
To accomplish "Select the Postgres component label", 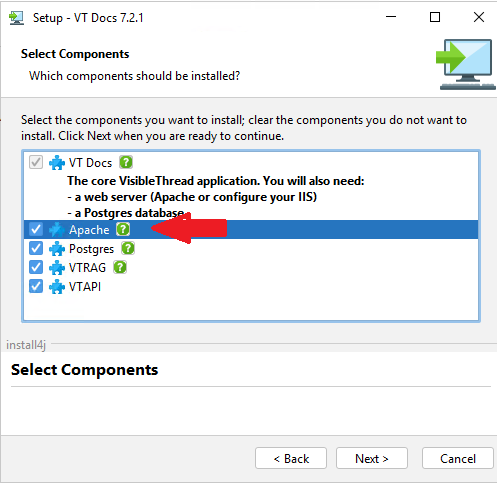I will click(91, 249).
